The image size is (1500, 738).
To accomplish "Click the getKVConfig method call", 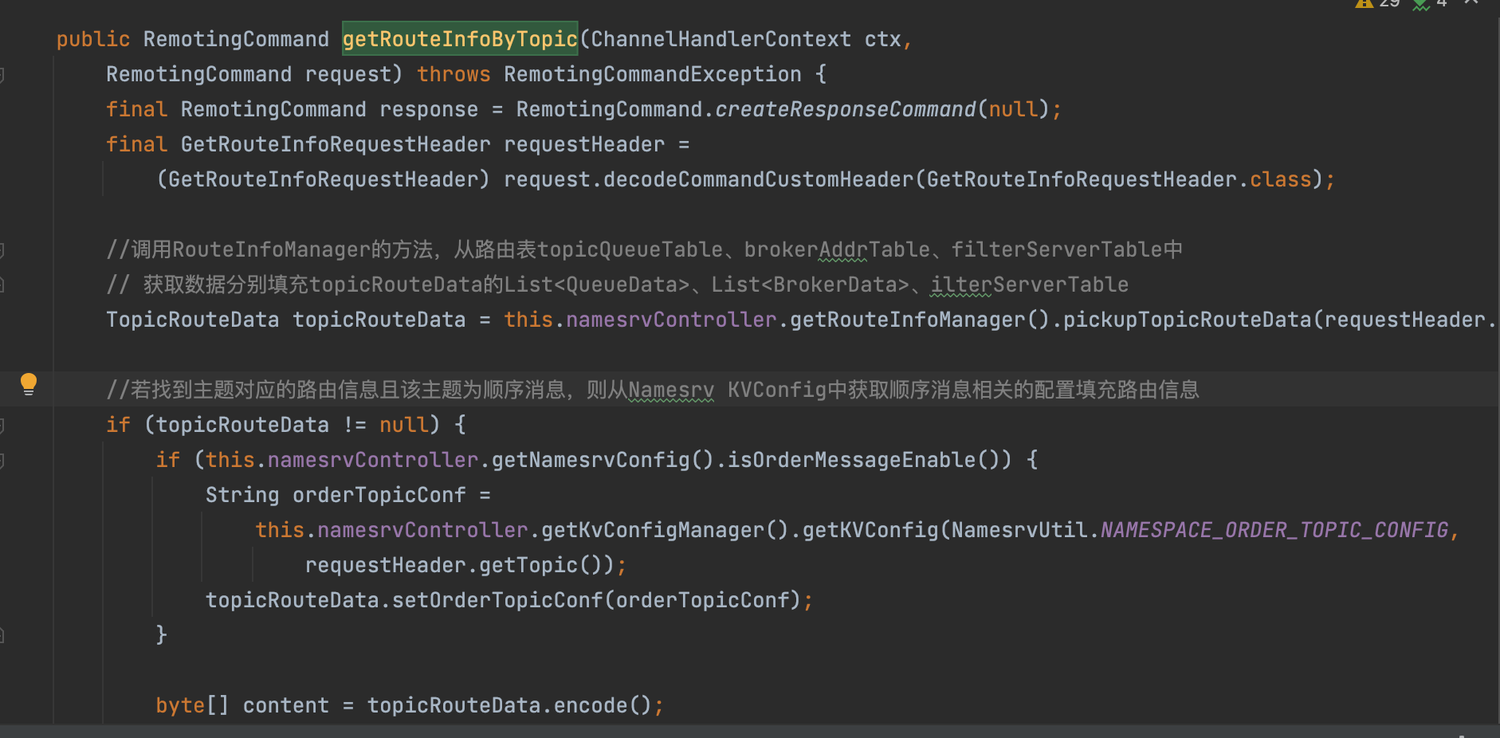I will (870, 529).
